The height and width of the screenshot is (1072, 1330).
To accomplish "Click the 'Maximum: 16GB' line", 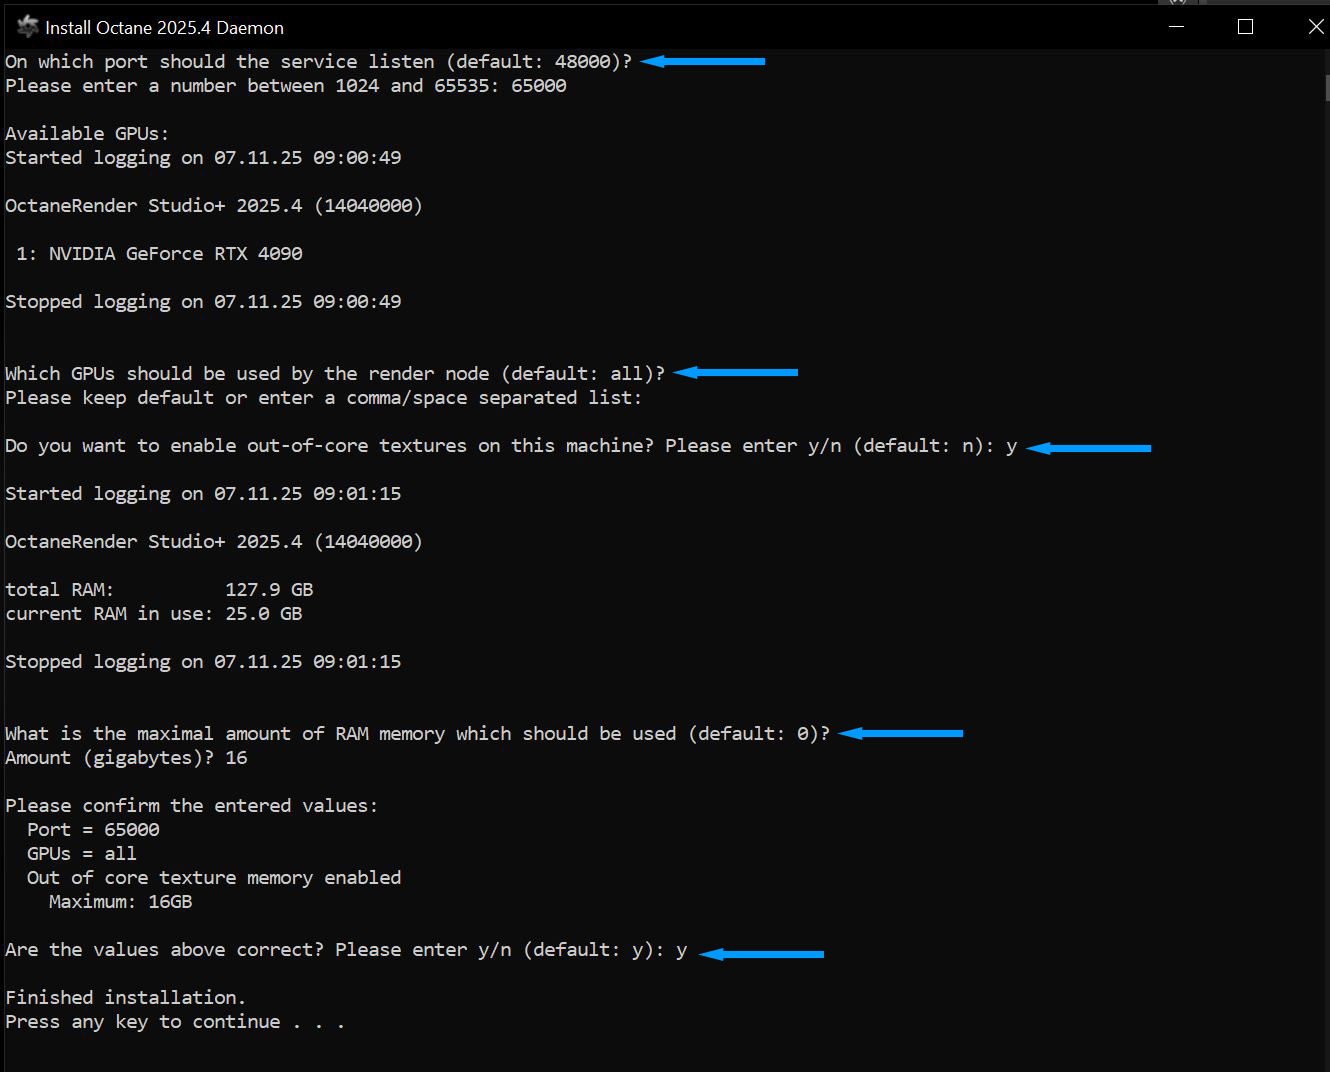I will (x=120, y=902).
